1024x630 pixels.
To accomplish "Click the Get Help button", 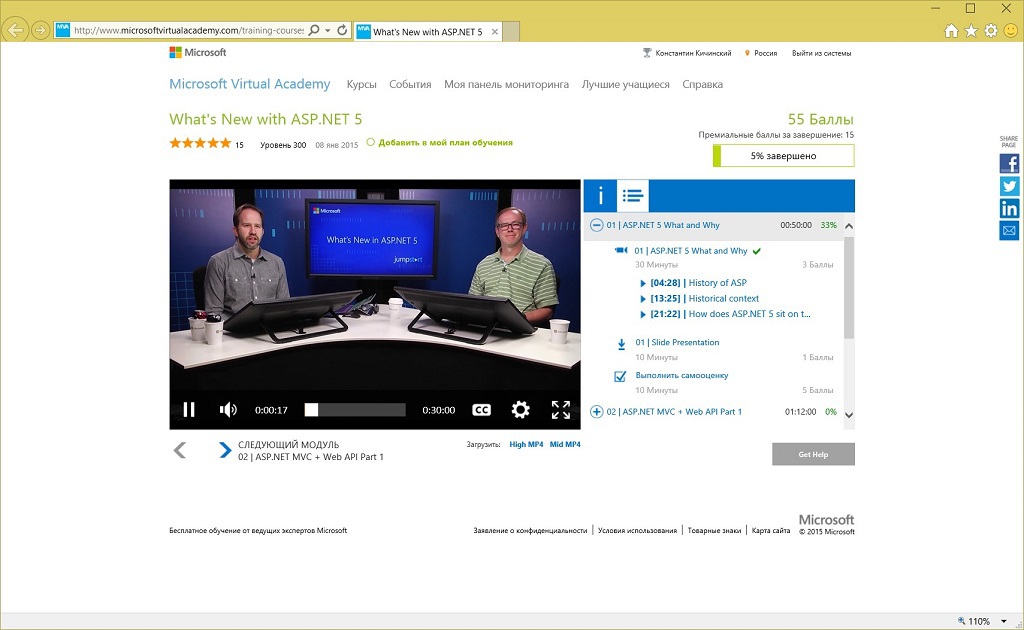I will click(x=813, y=454).
